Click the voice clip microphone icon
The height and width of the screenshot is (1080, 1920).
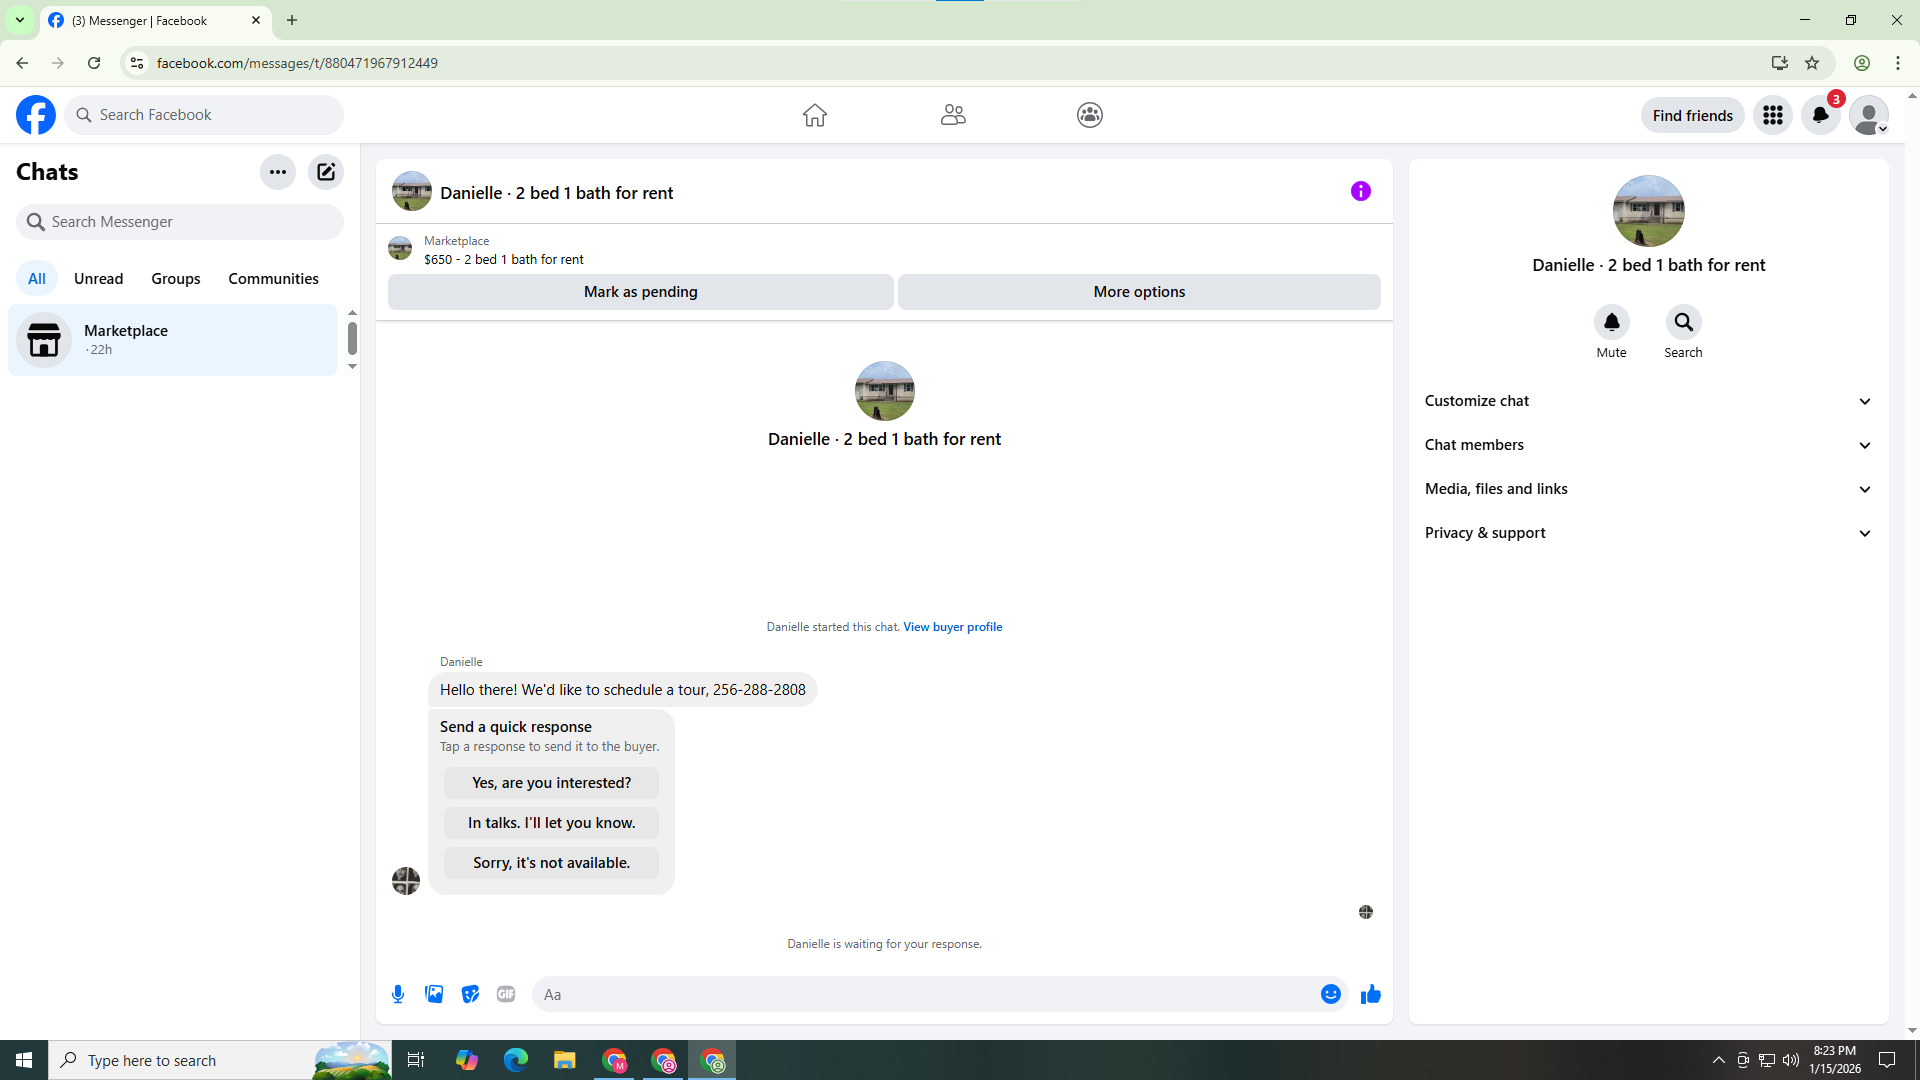point(398,994)
